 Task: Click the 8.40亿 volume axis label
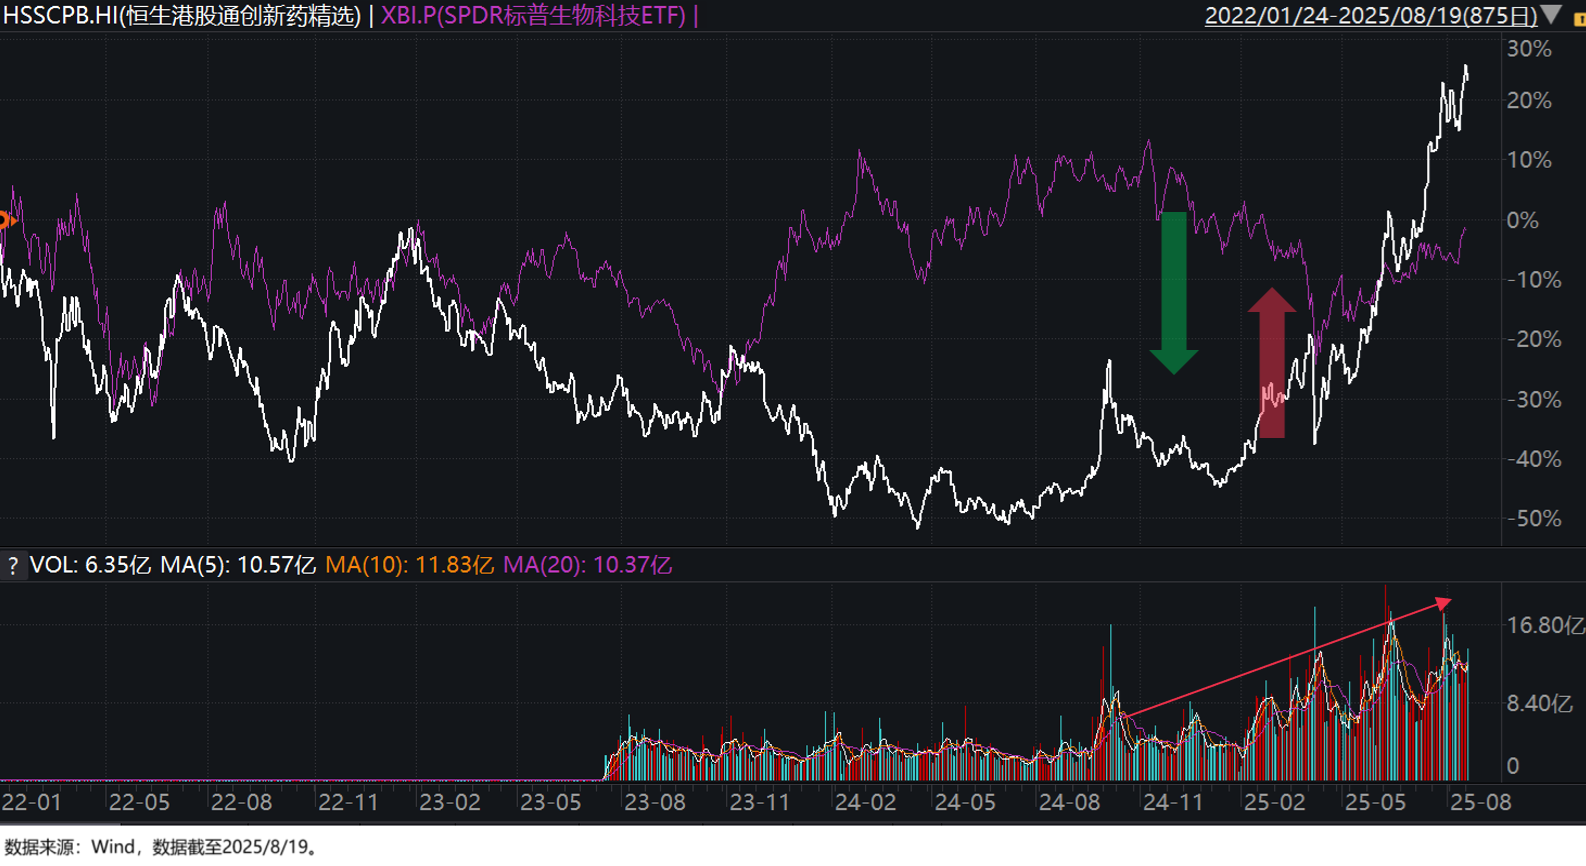pyautogui.click(x=1540, y=704)
